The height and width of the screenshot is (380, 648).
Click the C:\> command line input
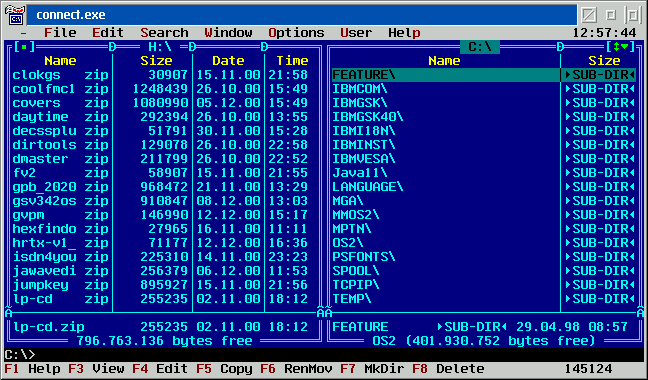[x=324, y=354]
